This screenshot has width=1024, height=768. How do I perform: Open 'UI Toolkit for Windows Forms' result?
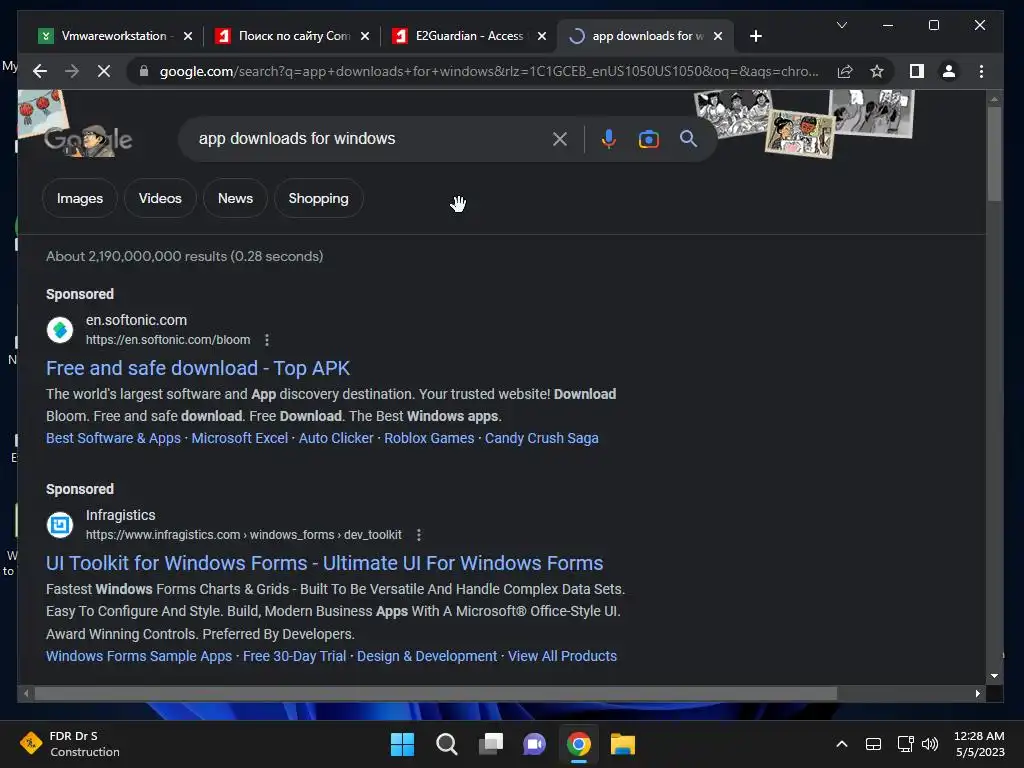325,563
